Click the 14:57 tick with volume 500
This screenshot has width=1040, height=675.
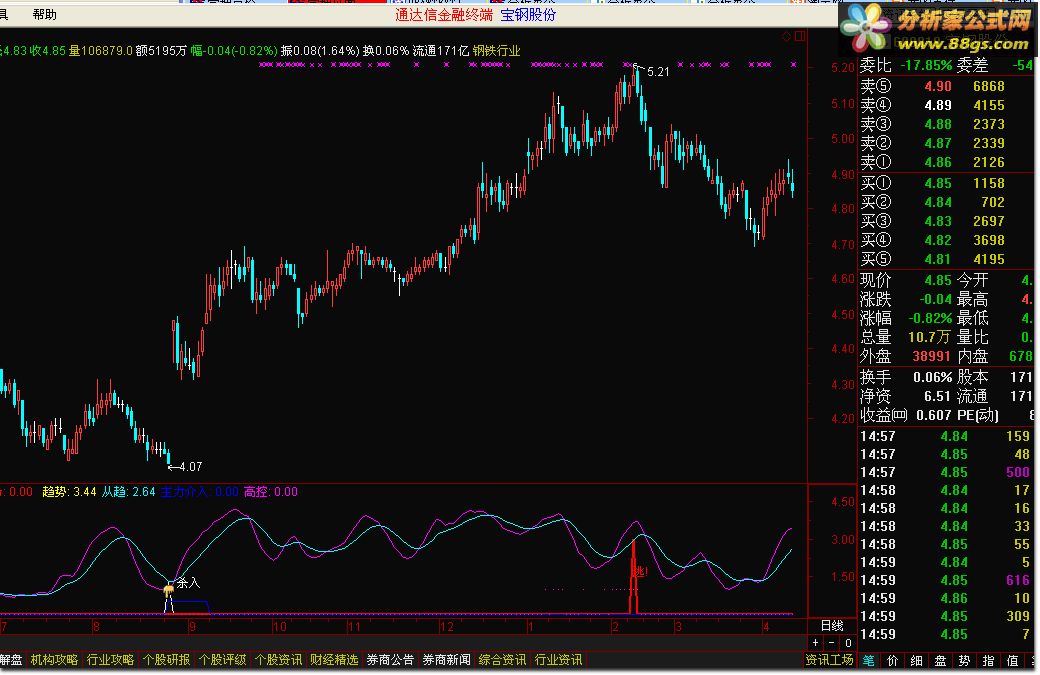(946, 472)
